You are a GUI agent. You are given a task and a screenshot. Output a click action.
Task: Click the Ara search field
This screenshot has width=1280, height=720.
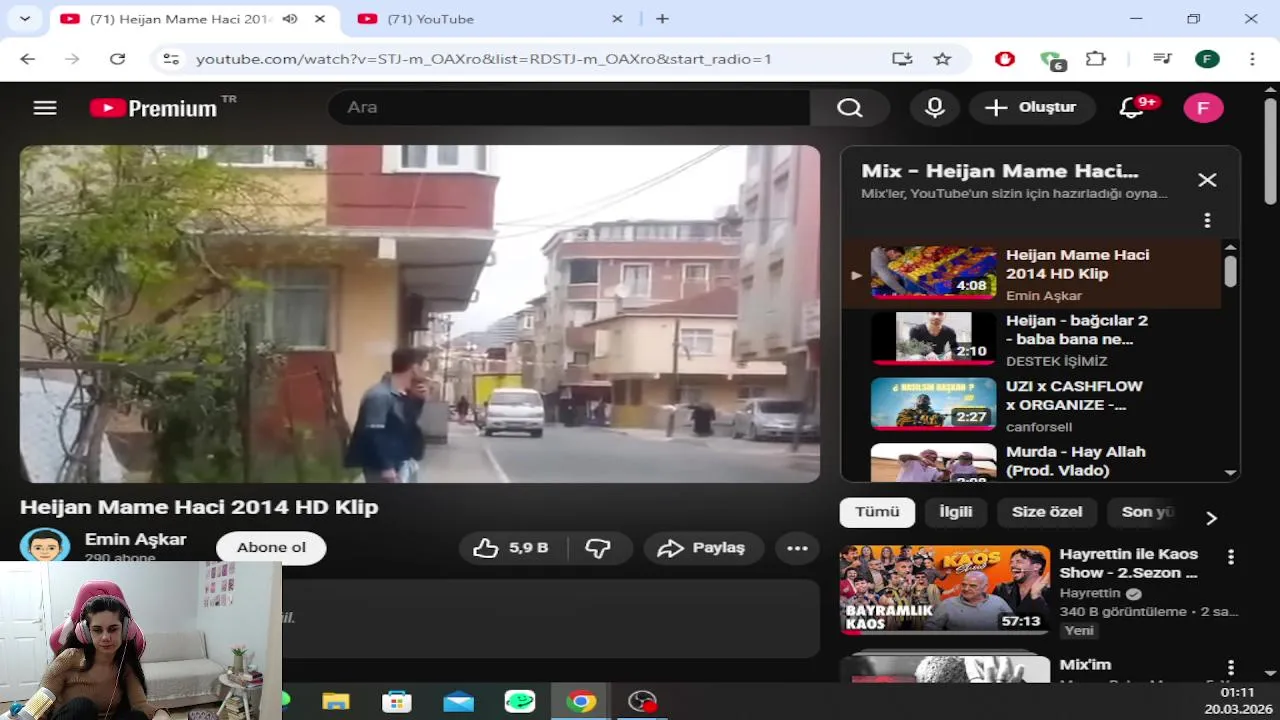click(x=569, y=108)
